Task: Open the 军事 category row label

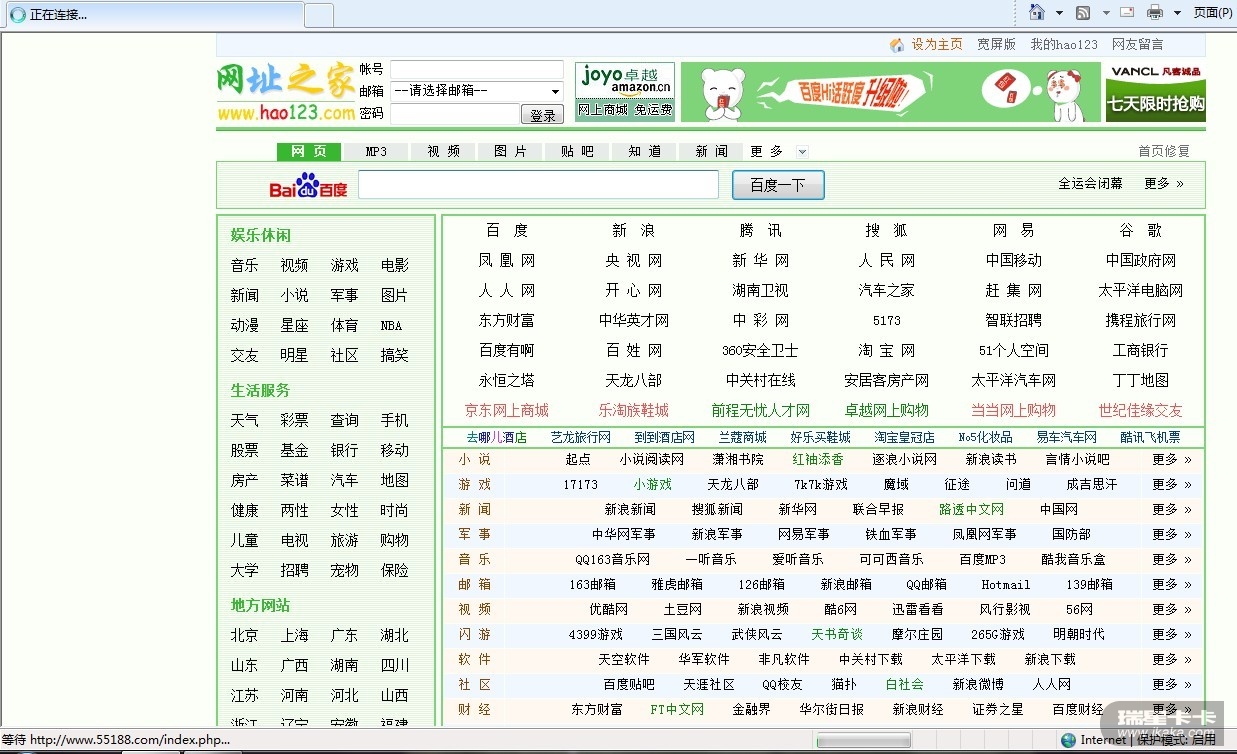Action: pos(475,534)
